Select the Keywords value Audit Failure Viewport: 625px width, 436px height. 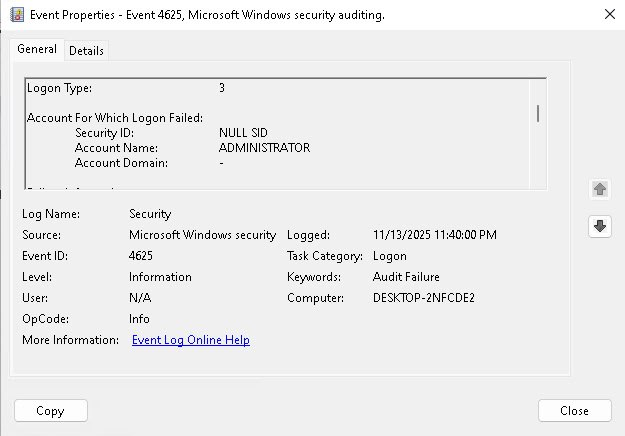click(x=405, y=277)
